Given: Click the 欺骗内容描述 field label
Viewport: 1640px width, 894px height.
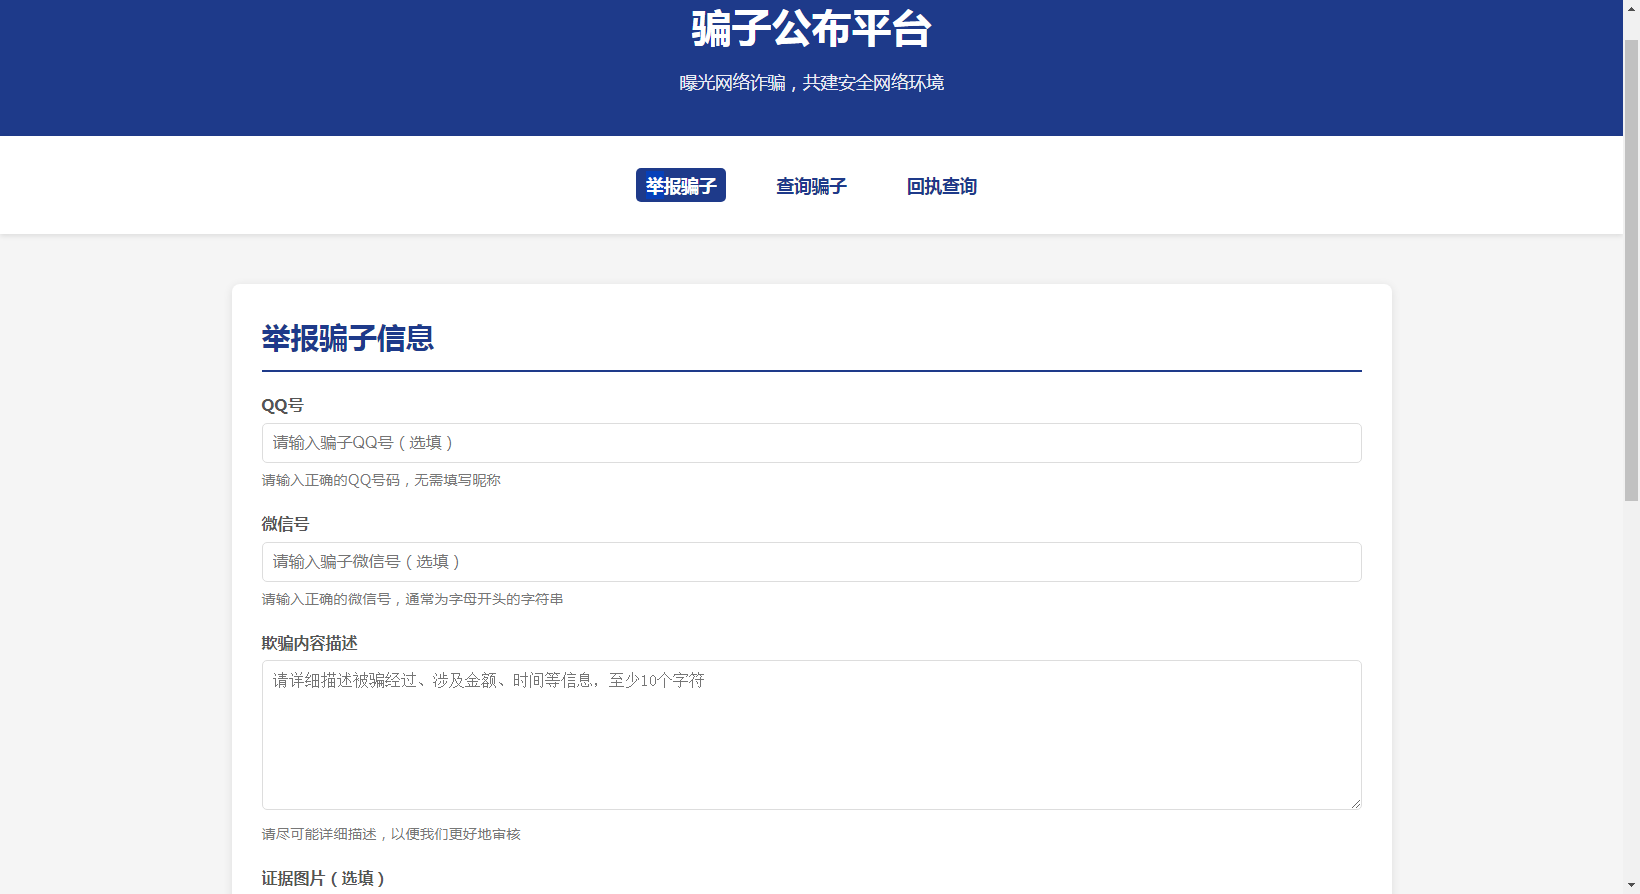Looking at the screenshot, I should click(x=309, y=643).
